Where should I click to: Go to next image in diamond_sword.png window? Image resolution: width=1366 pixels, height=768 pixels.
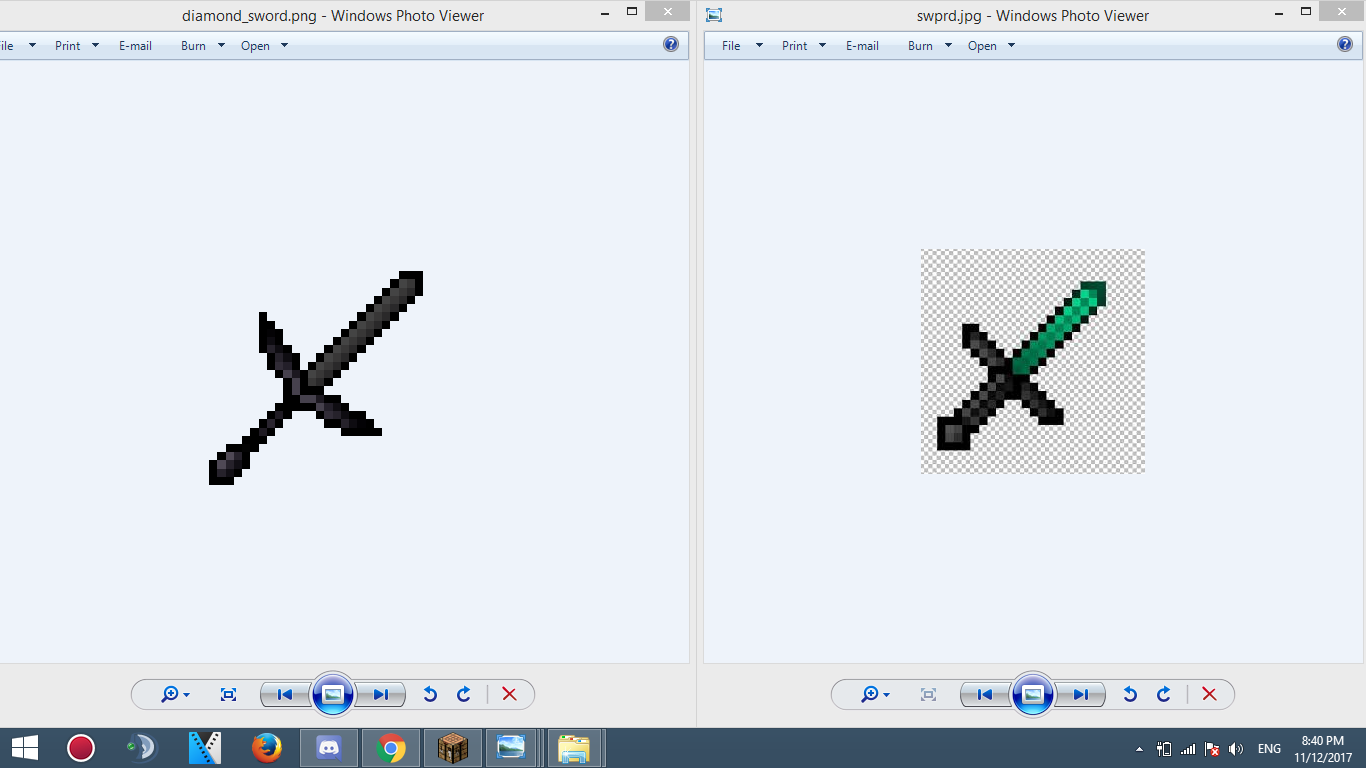[x=381, y=694]
